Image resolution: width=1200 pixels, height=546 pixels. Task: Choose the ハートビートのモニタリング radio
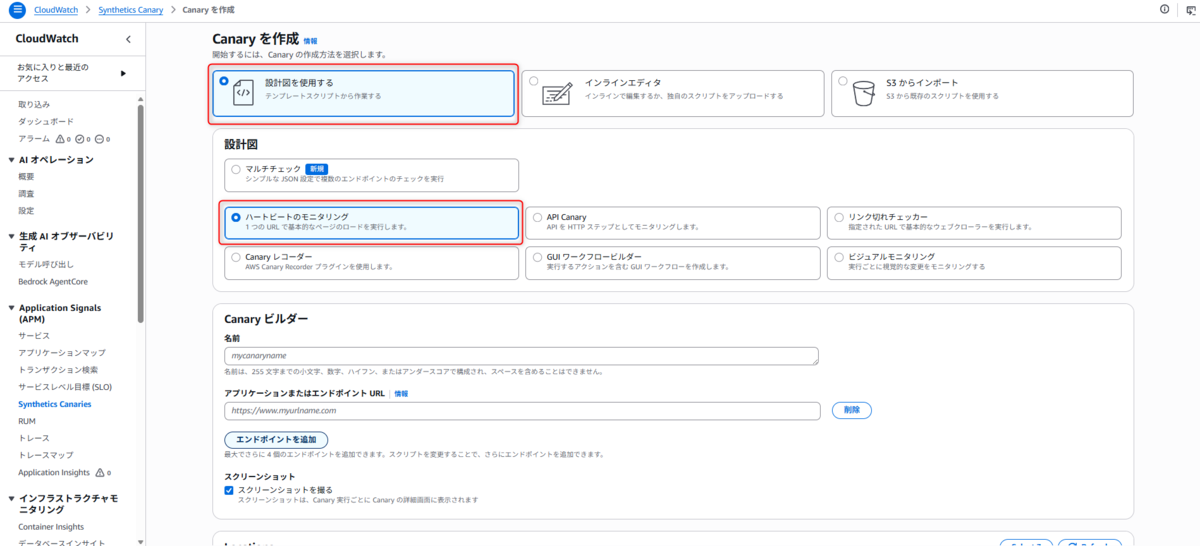[236, 216]
